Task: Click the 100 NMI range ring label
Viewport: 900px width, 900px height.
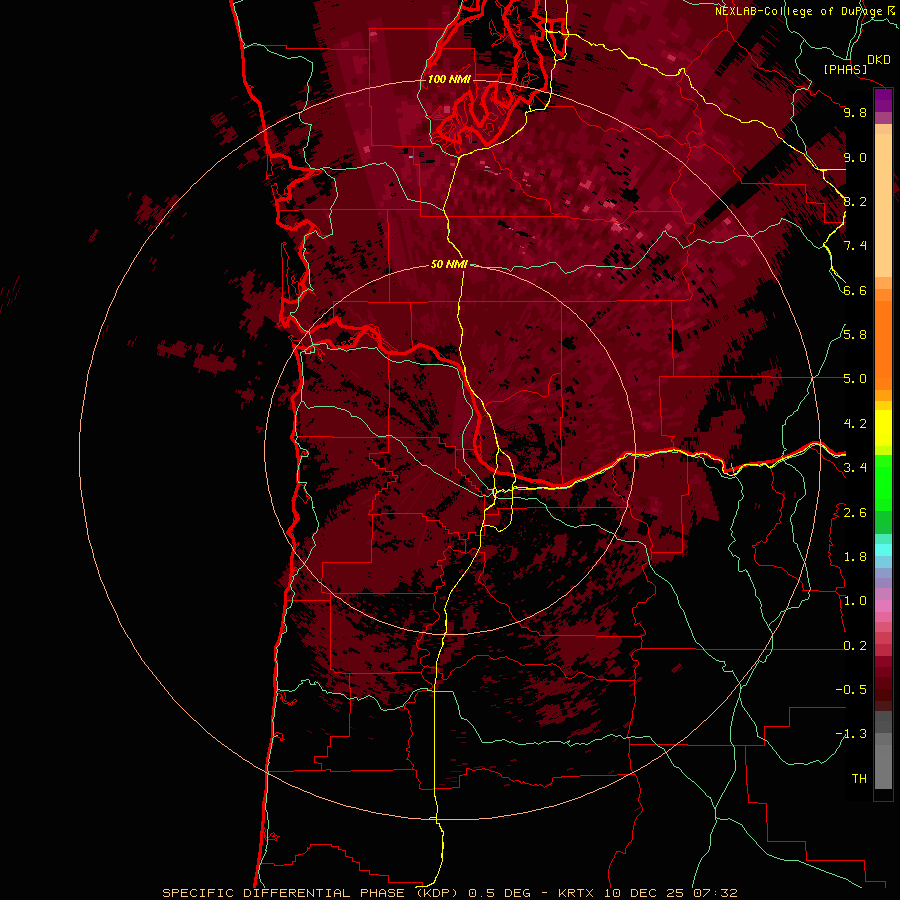Action: tap(449, 79)
